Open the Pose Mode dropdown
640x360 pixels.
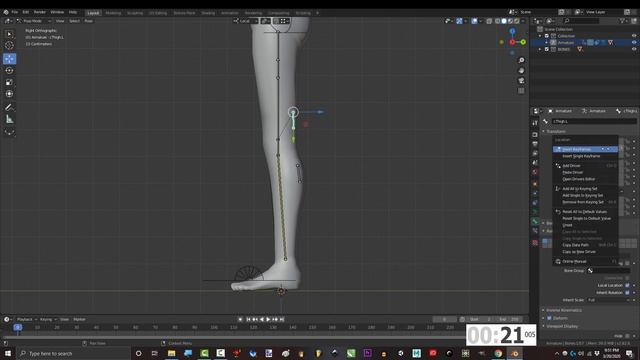click(x=33, y=21)
